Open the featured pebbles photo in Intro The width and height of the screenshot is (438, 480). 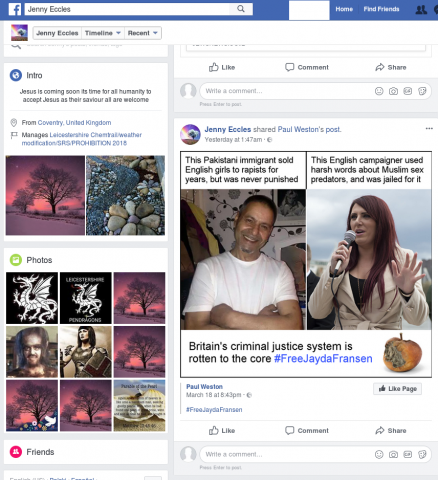[x=125, y=195]
